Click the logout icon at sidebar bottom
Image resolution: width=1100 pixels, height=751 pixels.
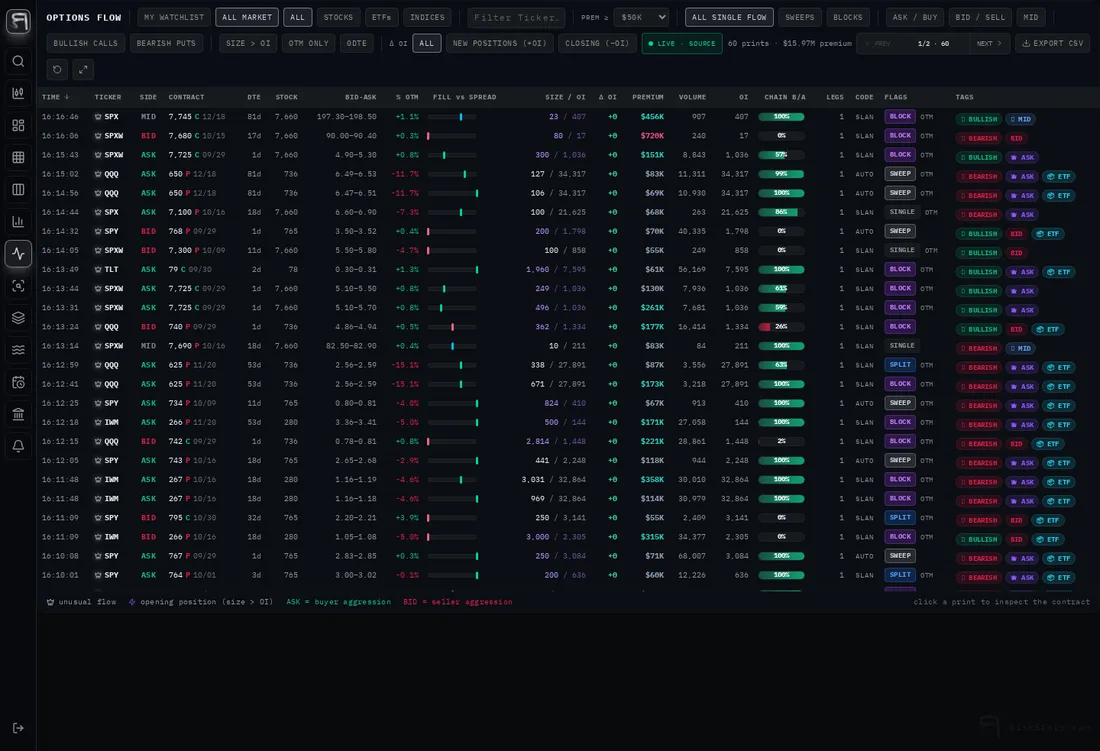18,728
